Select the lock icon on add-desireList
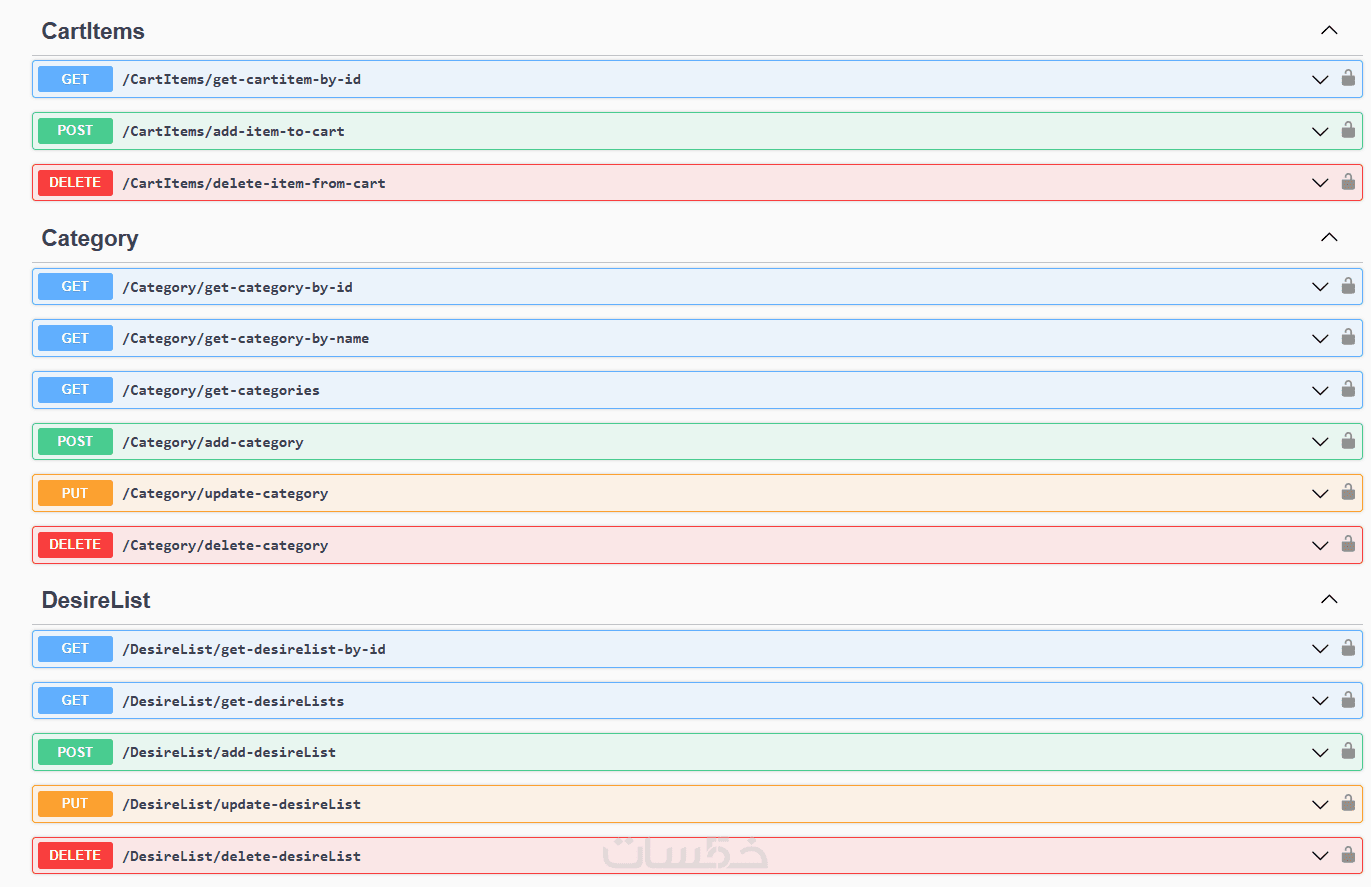 (1348, 752)
